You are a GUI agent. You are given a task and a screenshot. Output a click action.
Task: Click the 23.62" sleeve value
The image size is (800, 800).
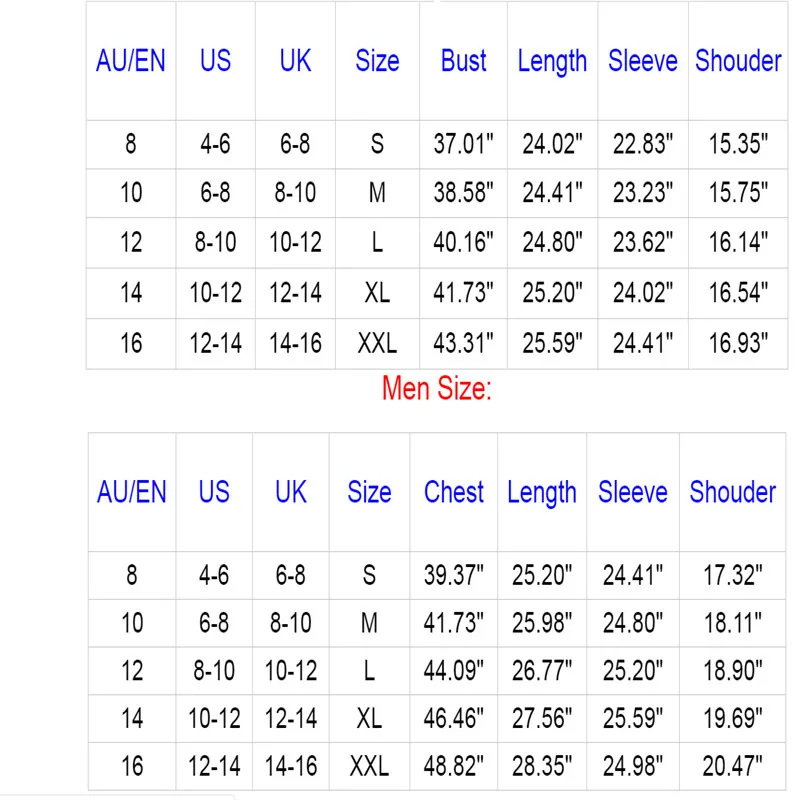pos(643,242)
